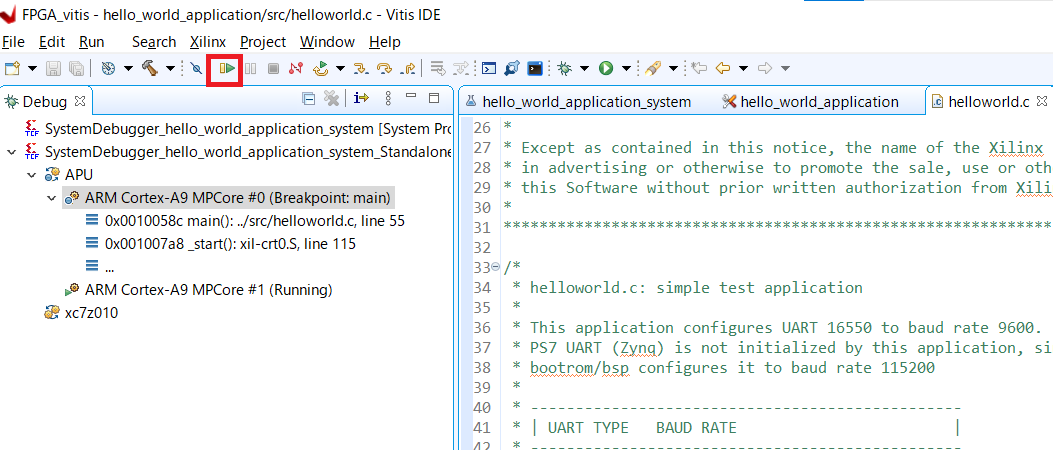Open the Debug bug dropdown arrow
The width and height of the screenshot is (1053, 450).
coord(584,69)
